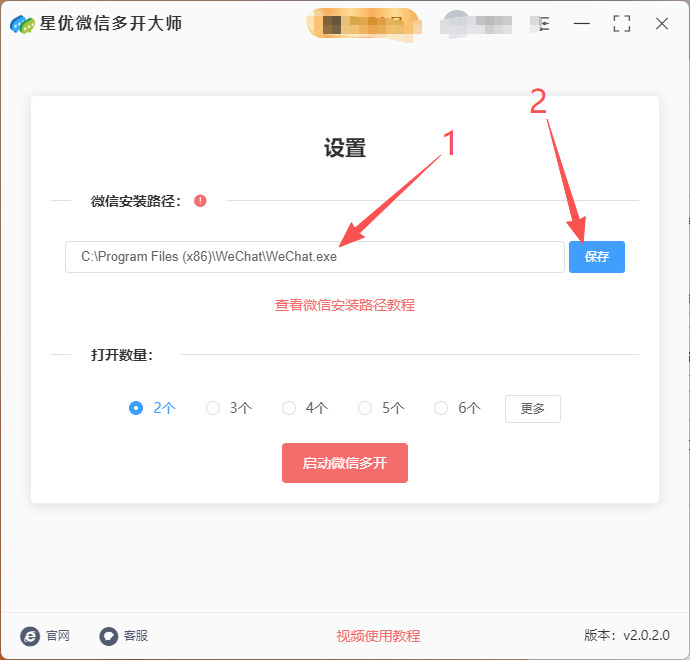Click the red warning info icon
This screenshot has height=660, width=690.
click(200, 201)
